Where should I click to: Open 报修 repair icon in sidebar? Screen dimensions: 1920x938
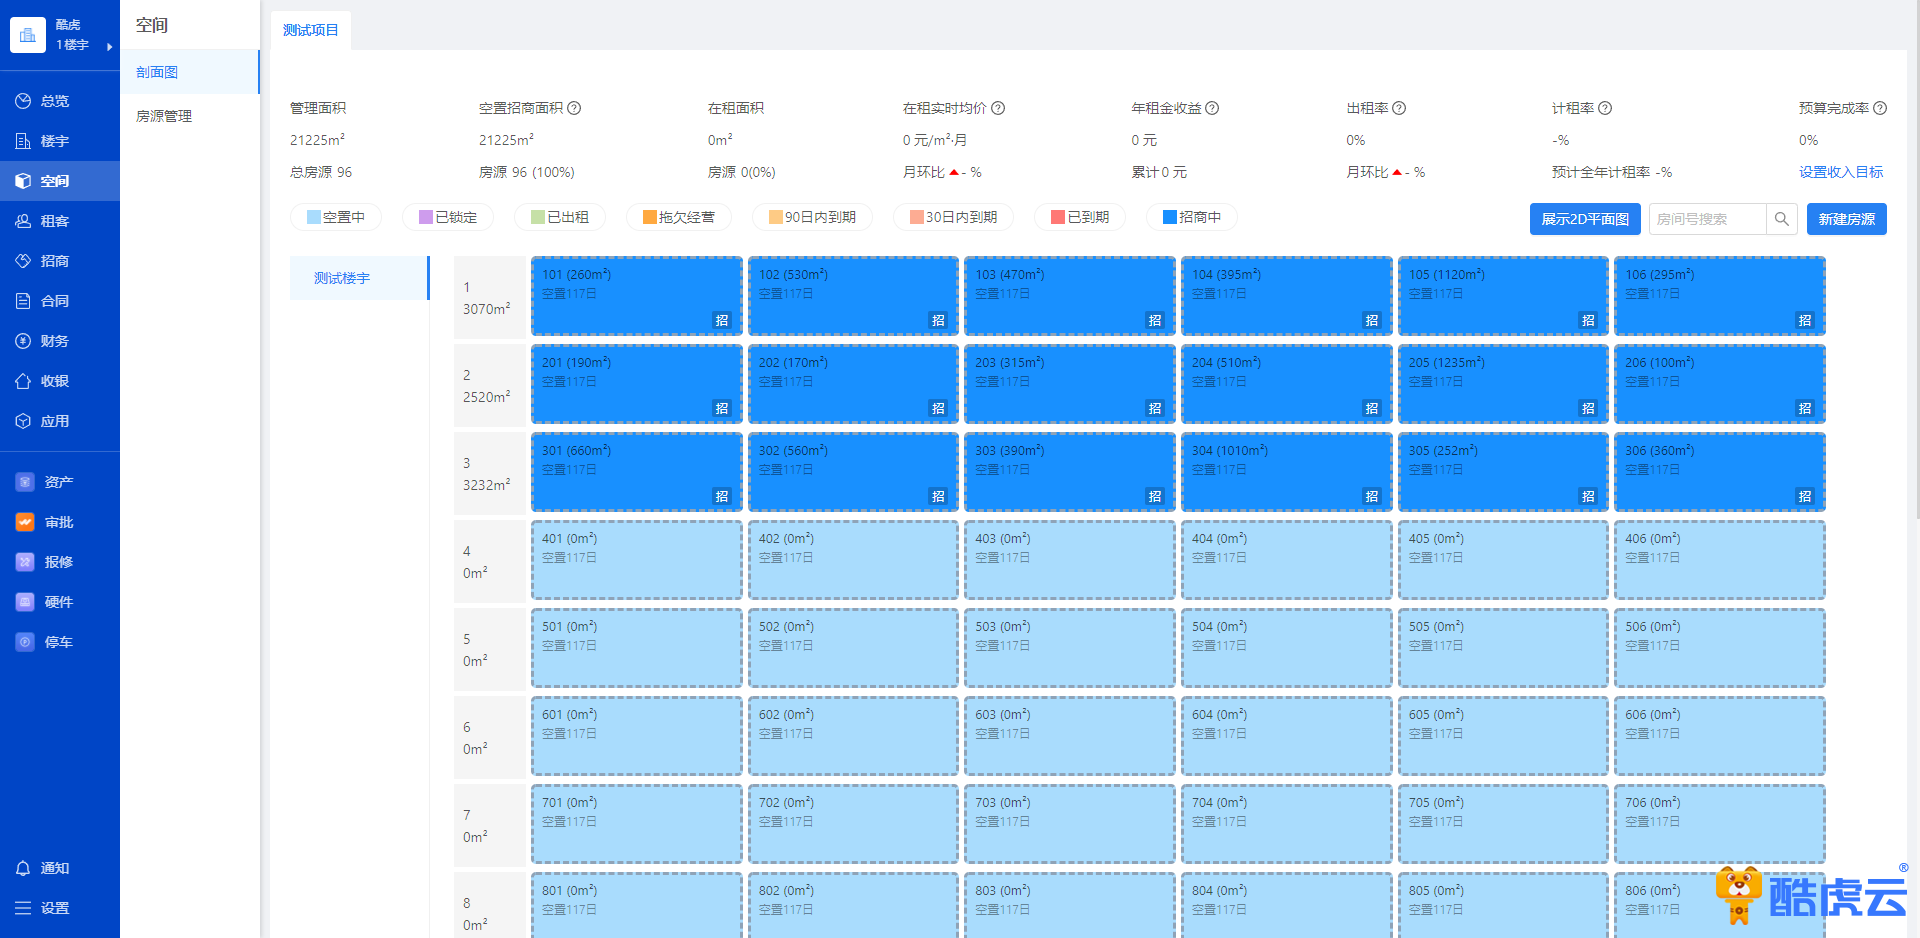click(25, 562)
